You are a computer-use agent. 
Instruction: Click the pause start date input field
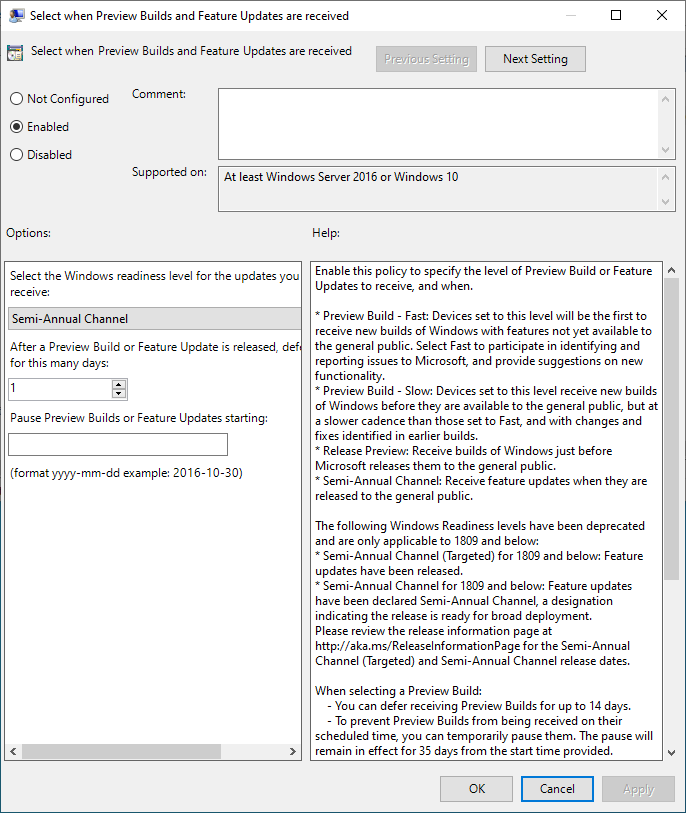[x=118, y=445]
